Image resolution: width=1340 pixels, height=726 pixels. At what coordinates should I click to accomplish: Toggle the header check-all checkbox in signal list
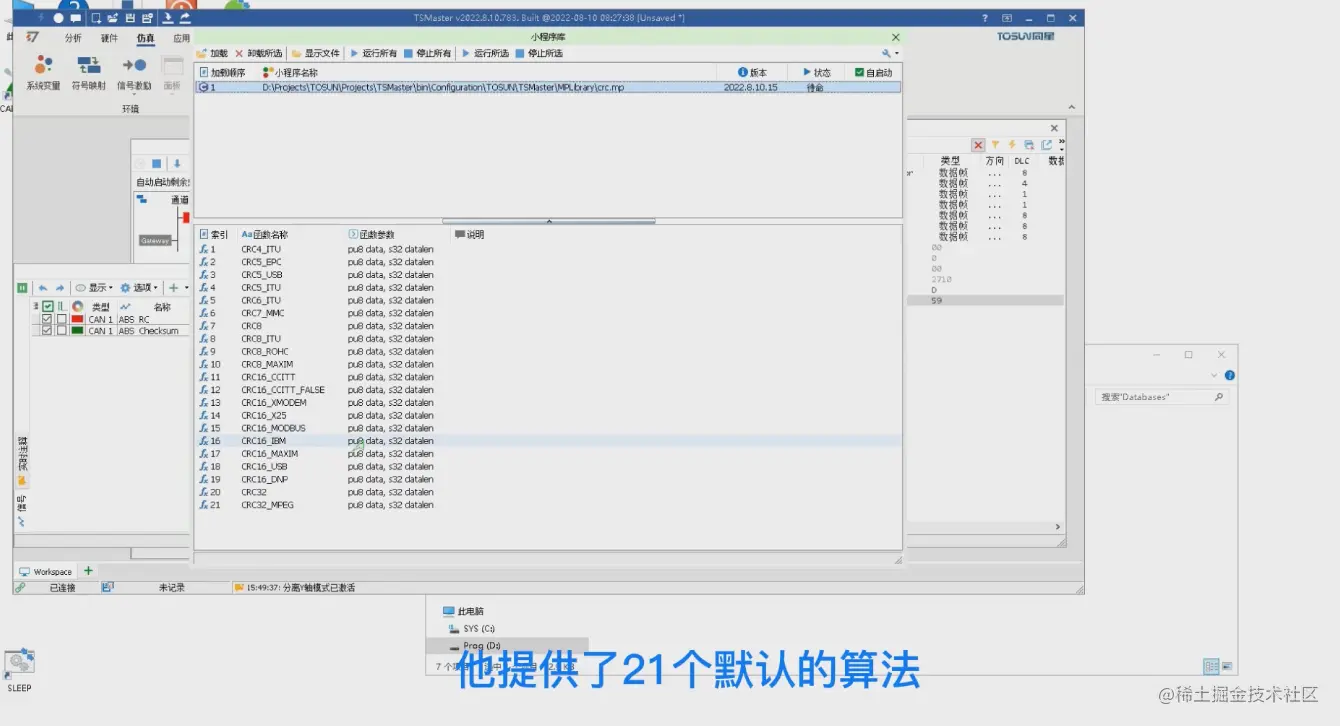click(x=48, y=306)
